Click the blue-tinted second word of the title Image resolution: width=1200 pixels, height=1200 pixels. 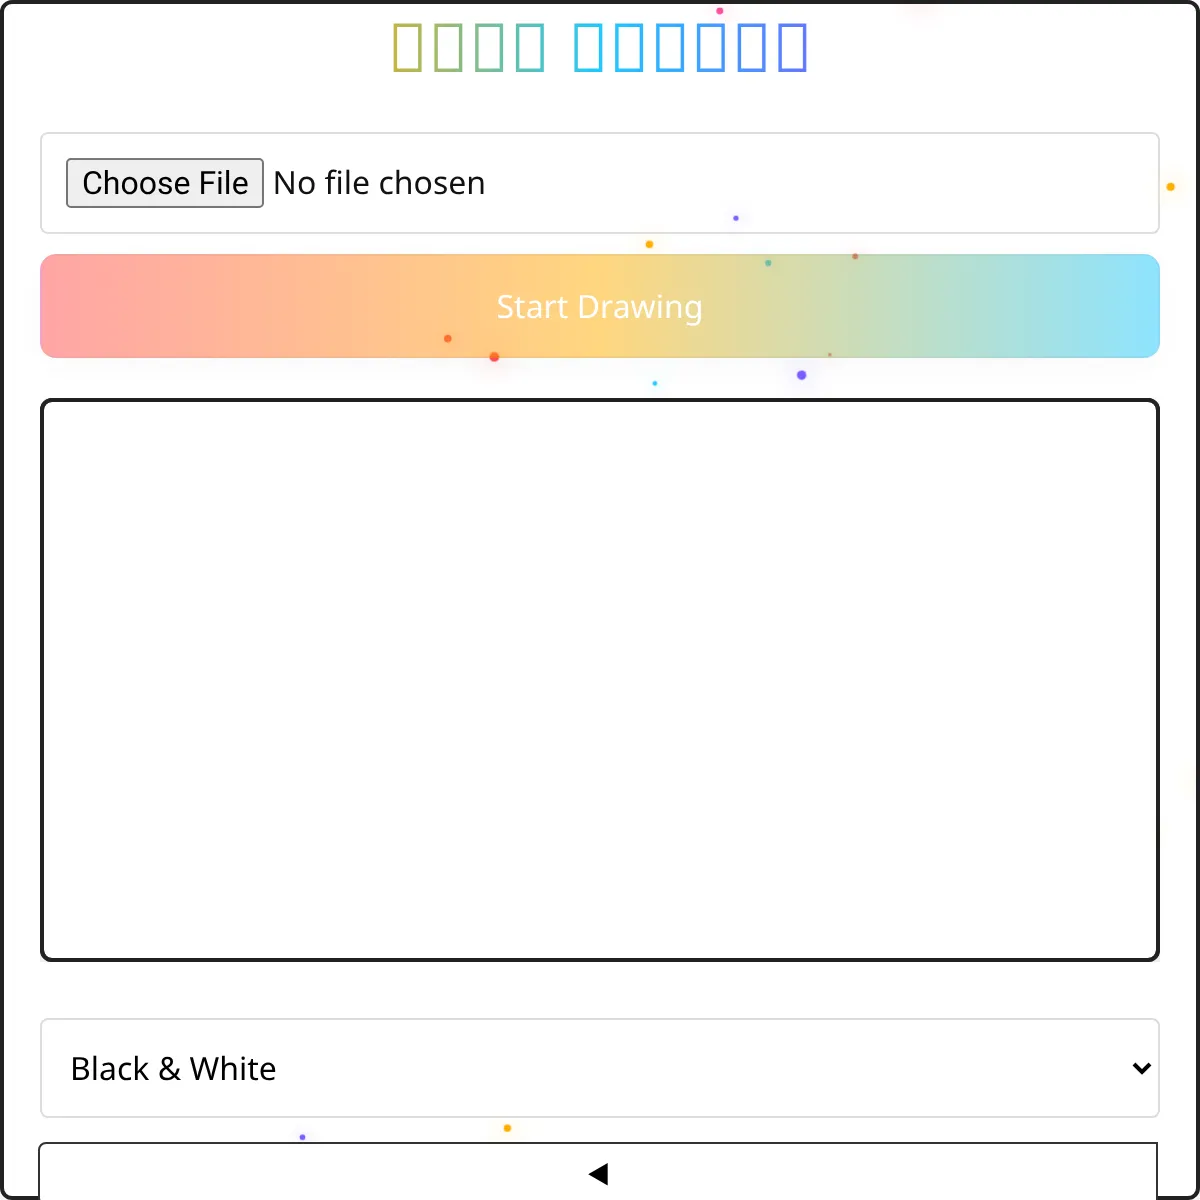click(x=690, y=47)
